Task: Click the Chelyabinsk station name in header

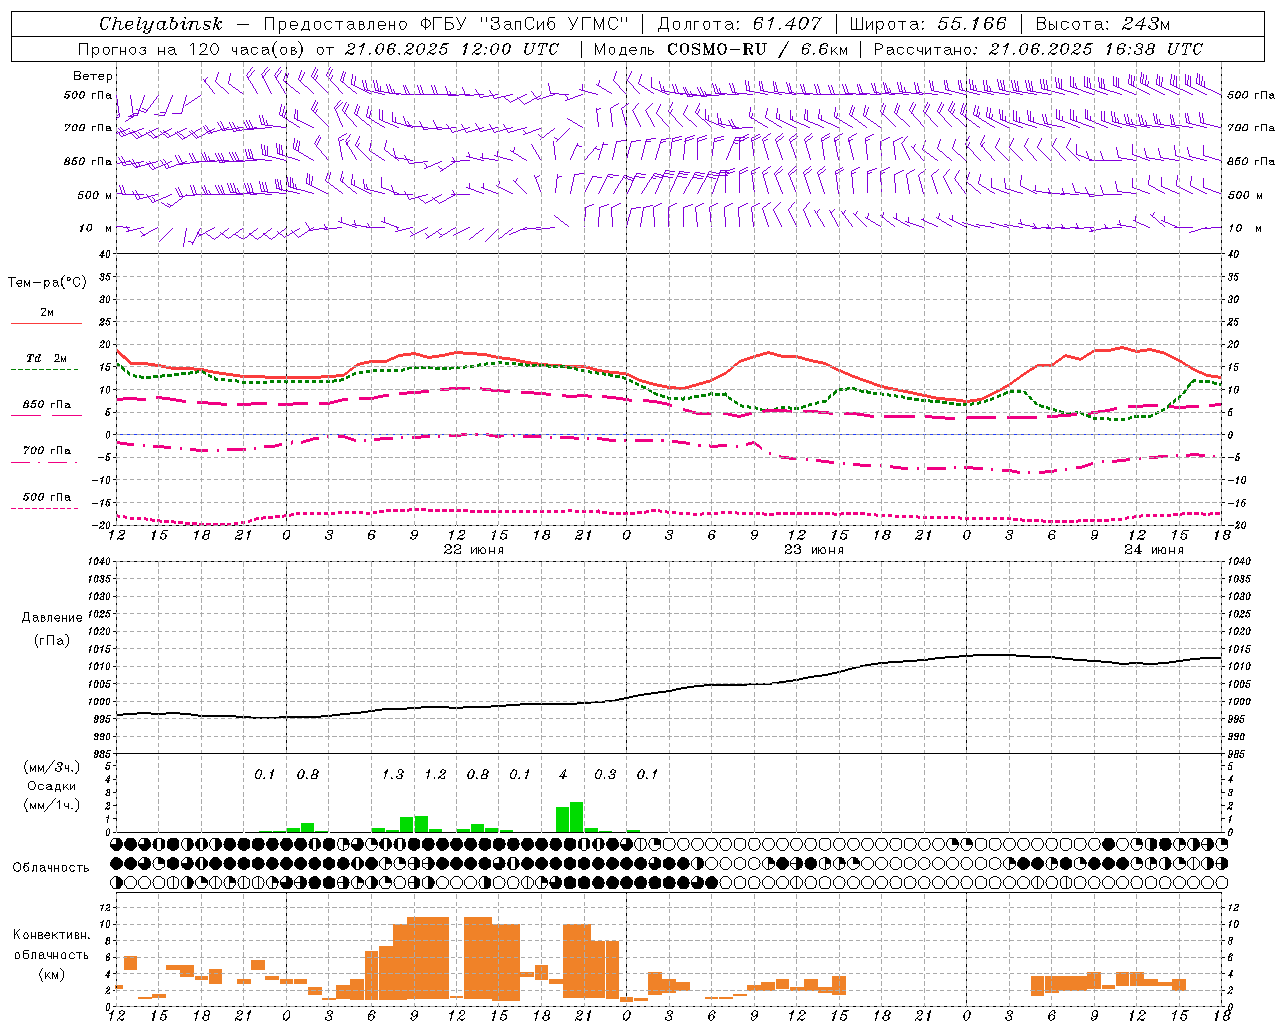Action: pyautogui.click(x=160, y=24)
